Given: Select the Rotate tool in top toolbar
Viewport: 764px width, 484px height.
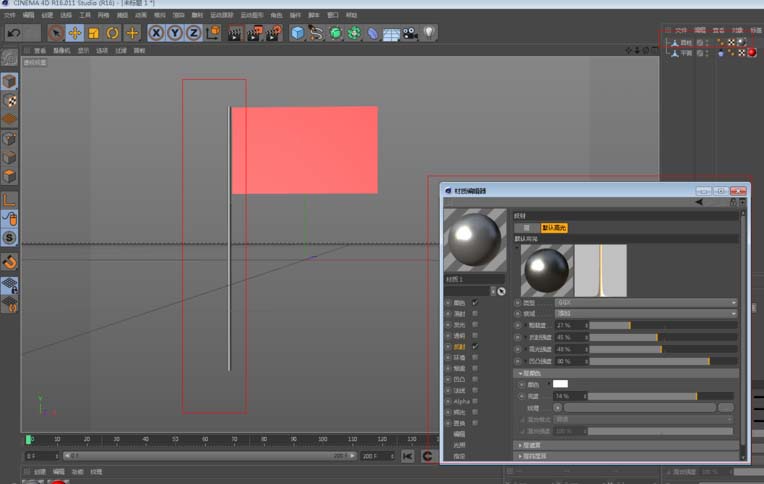Looking at the screenshot, I should tap(113, 33).
